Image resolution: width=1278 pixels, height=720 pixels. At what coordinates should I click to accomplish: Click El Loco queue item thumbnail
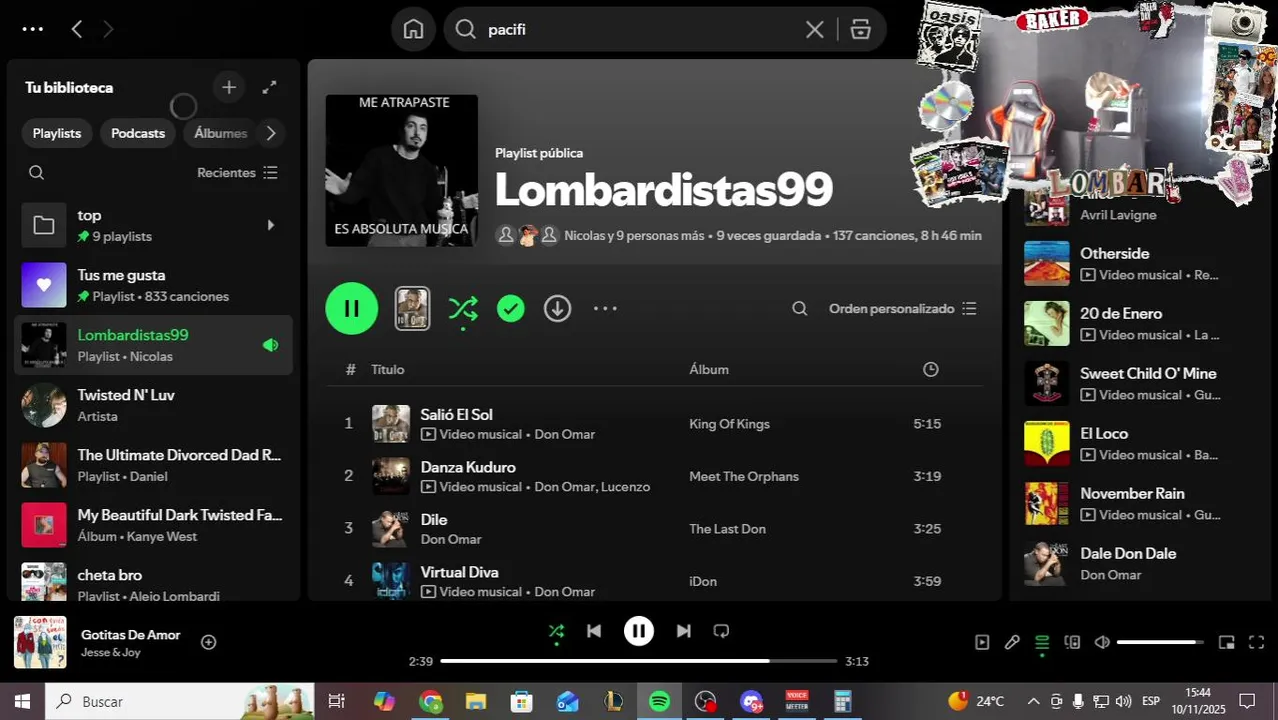tap(1047, 443)
